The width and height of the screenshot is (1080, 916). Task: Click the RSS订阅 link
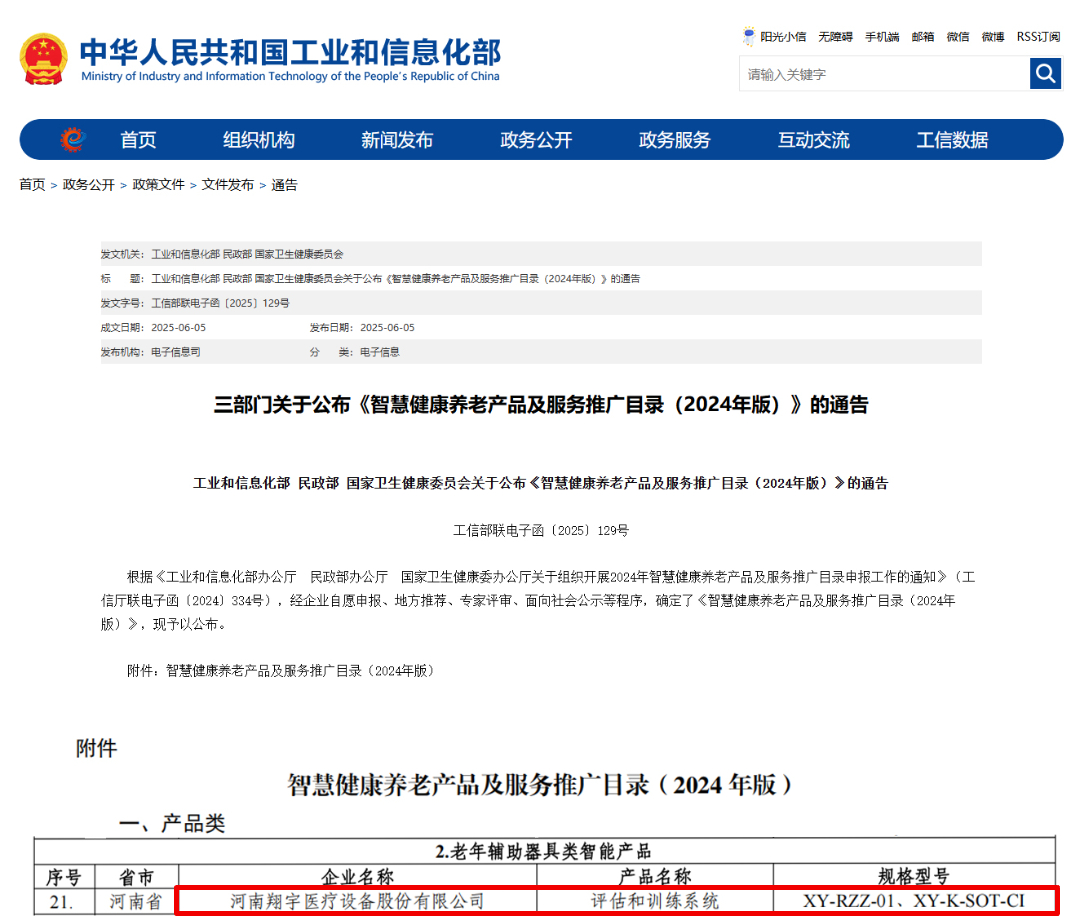click(x=1039, y=37)
